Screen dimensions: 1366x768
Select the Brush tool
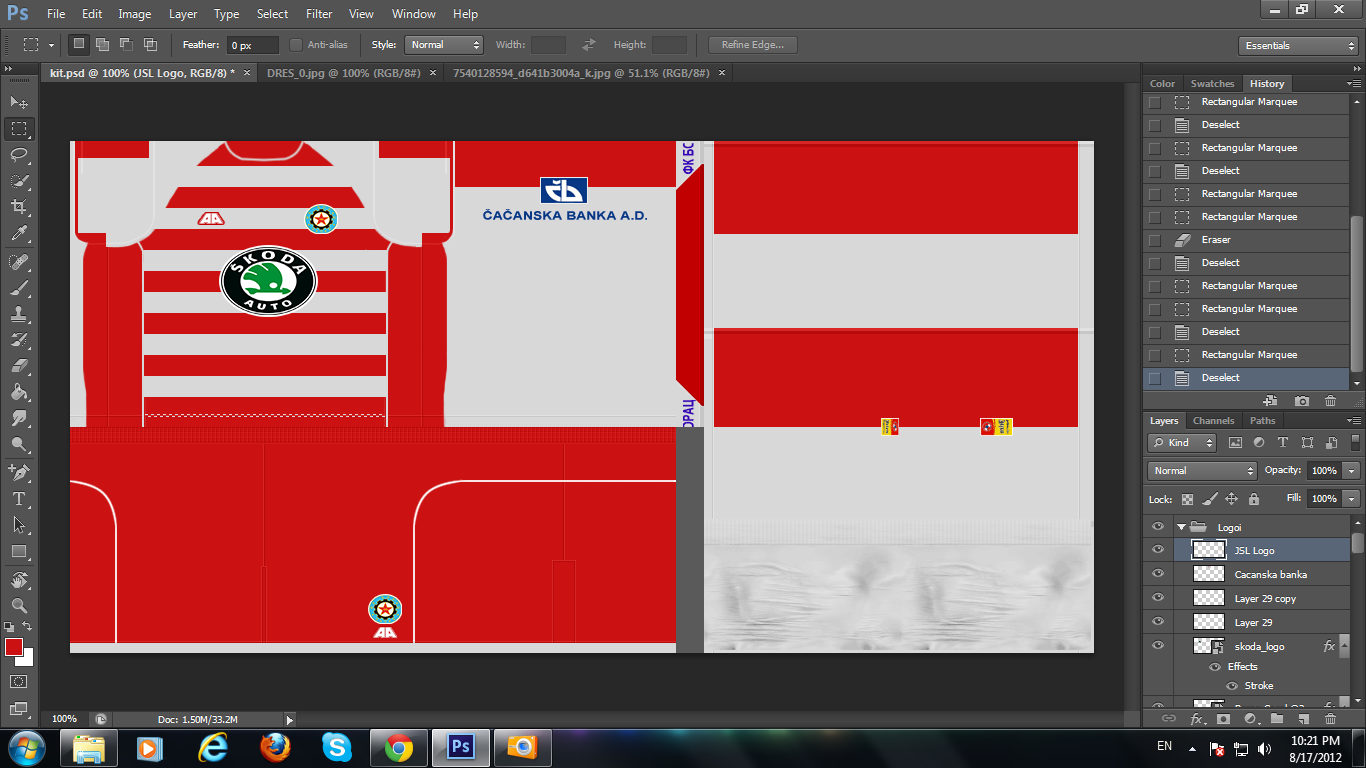pos(19,288)
